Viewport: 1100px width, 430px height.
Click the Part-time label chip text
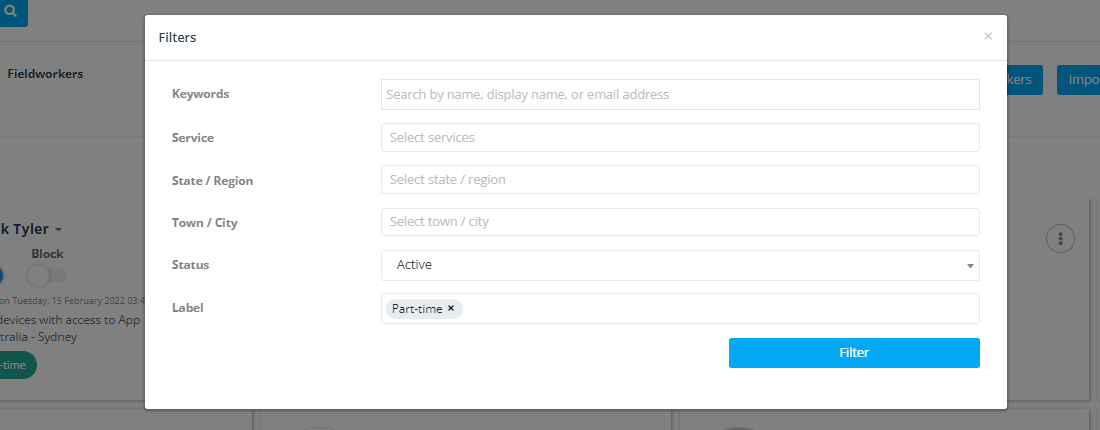click(x=417, y=309)
